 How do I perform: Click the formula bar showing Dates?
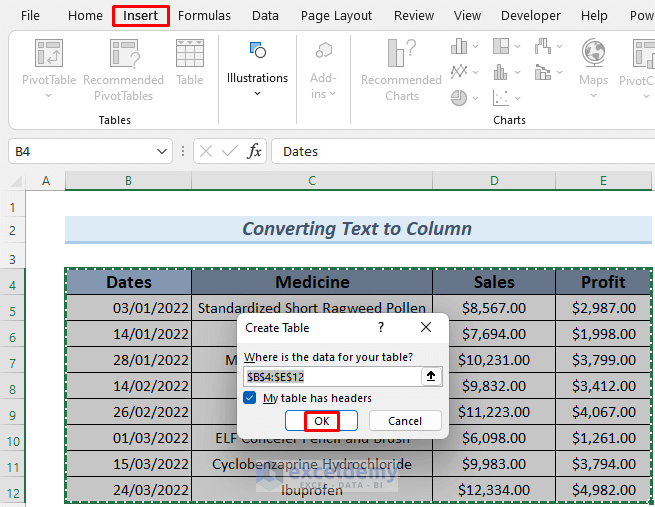(x=463, y=151)
